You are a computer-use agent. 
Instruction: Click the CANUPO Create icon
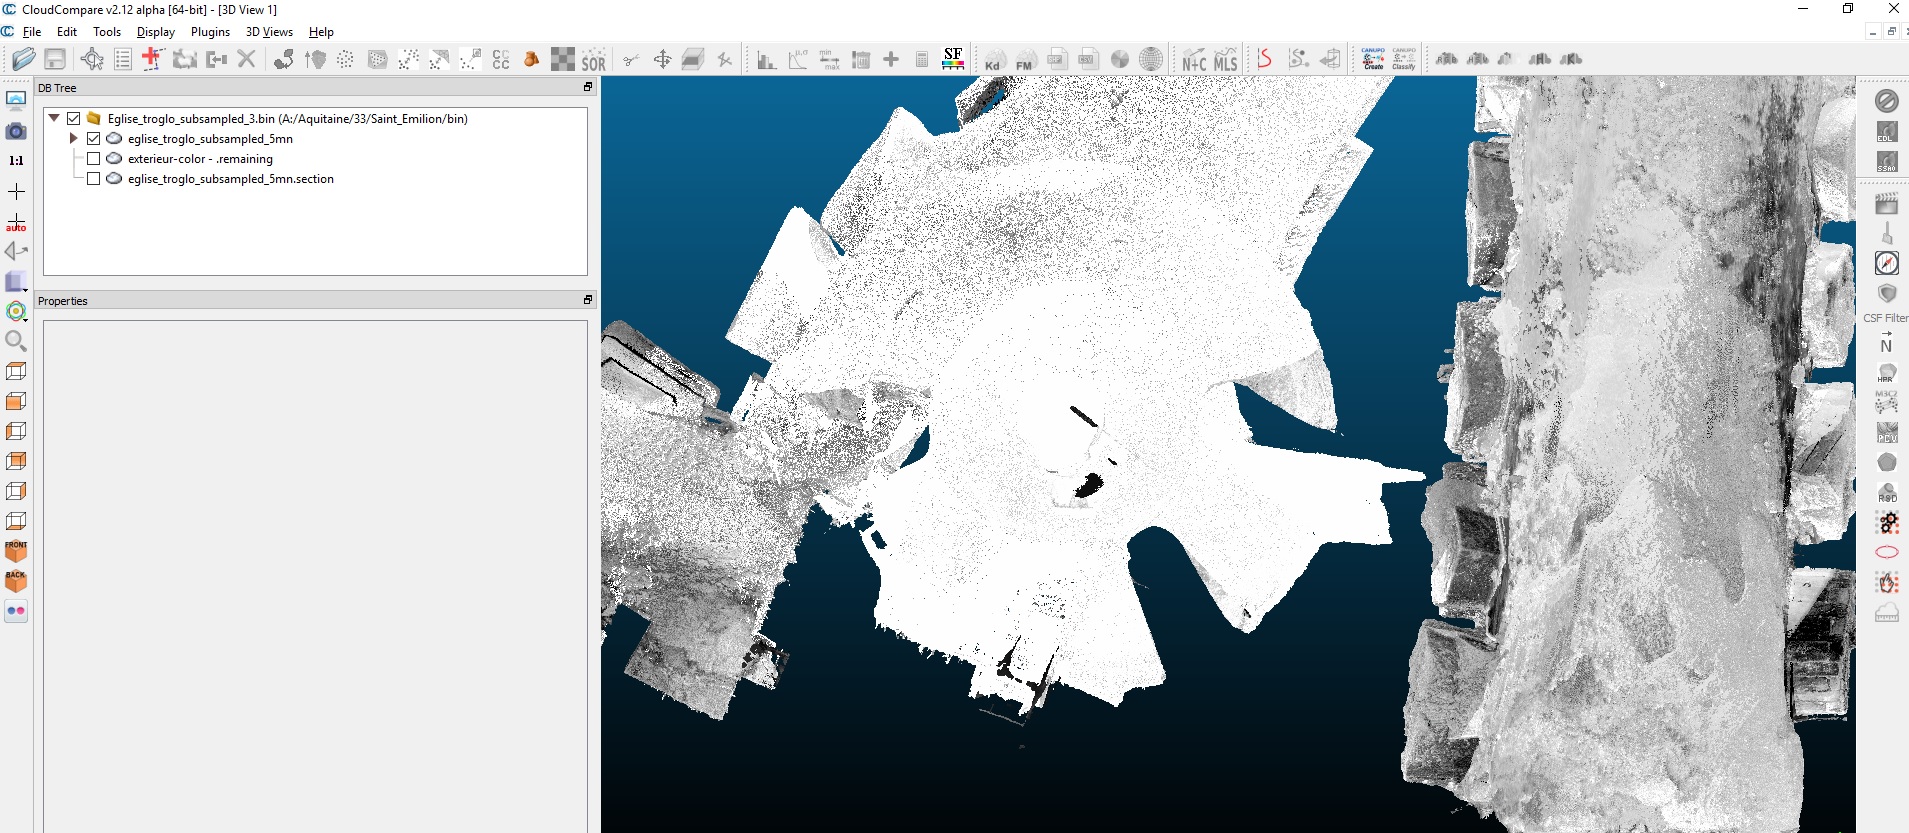[x=1373, y=59]
